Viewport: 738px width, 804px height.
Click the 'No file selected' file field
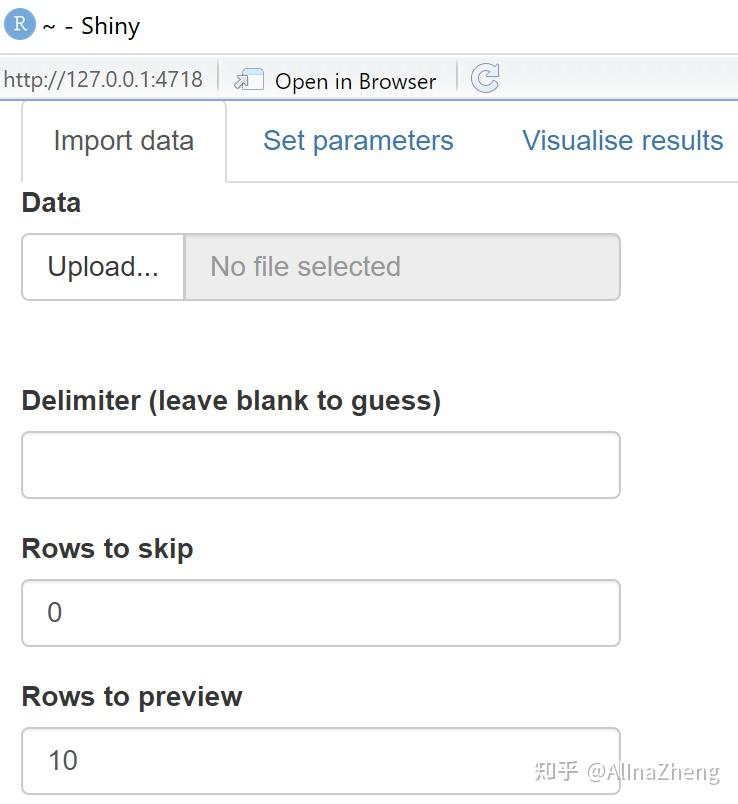pos(402,267)
